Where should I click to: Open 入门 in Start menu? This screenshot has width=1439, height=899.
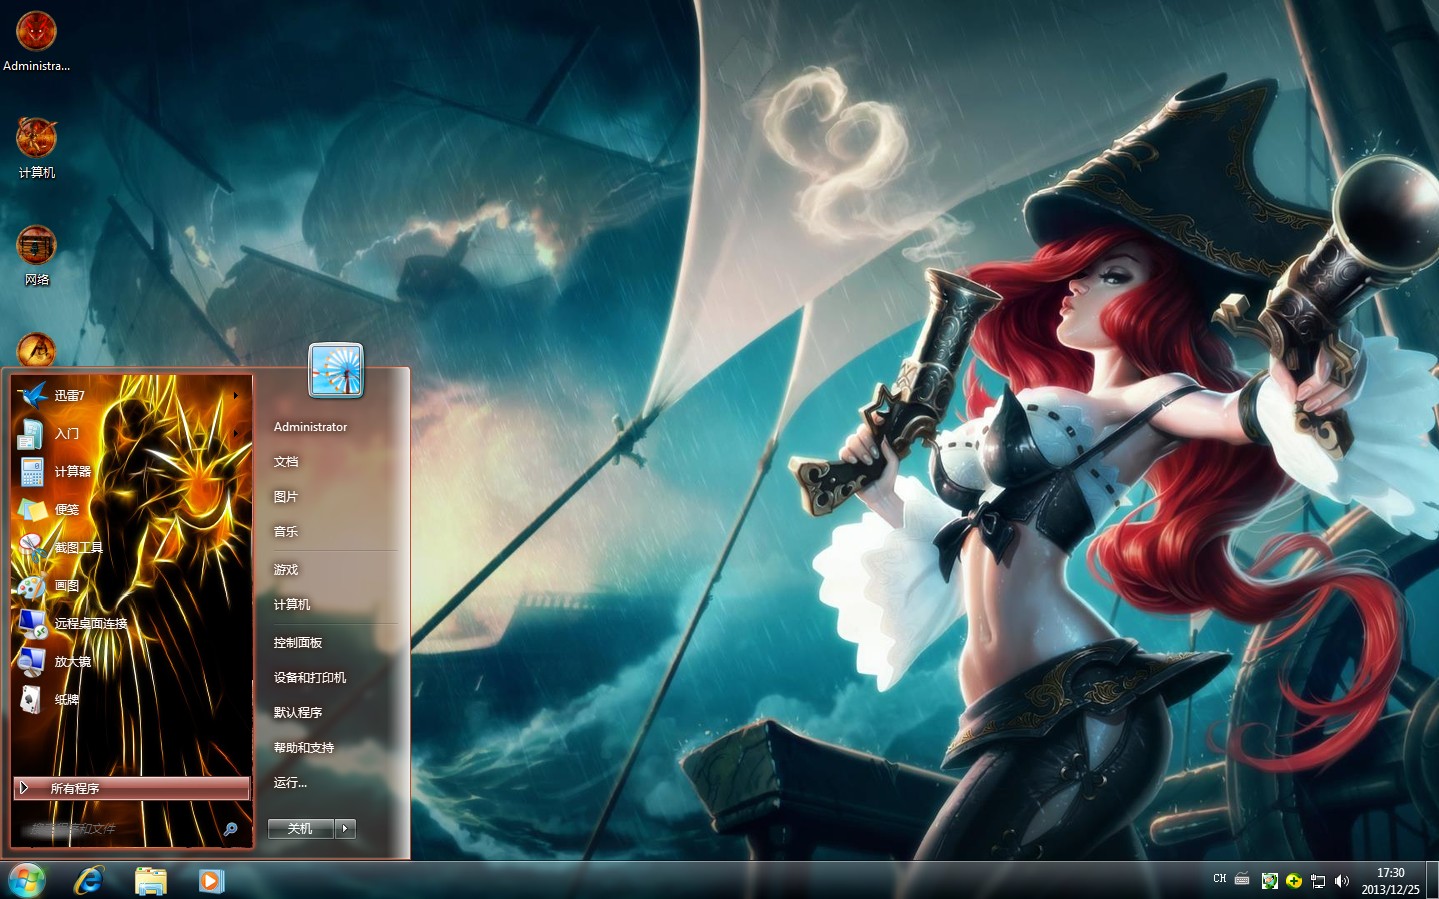click(x=130, y=433)
